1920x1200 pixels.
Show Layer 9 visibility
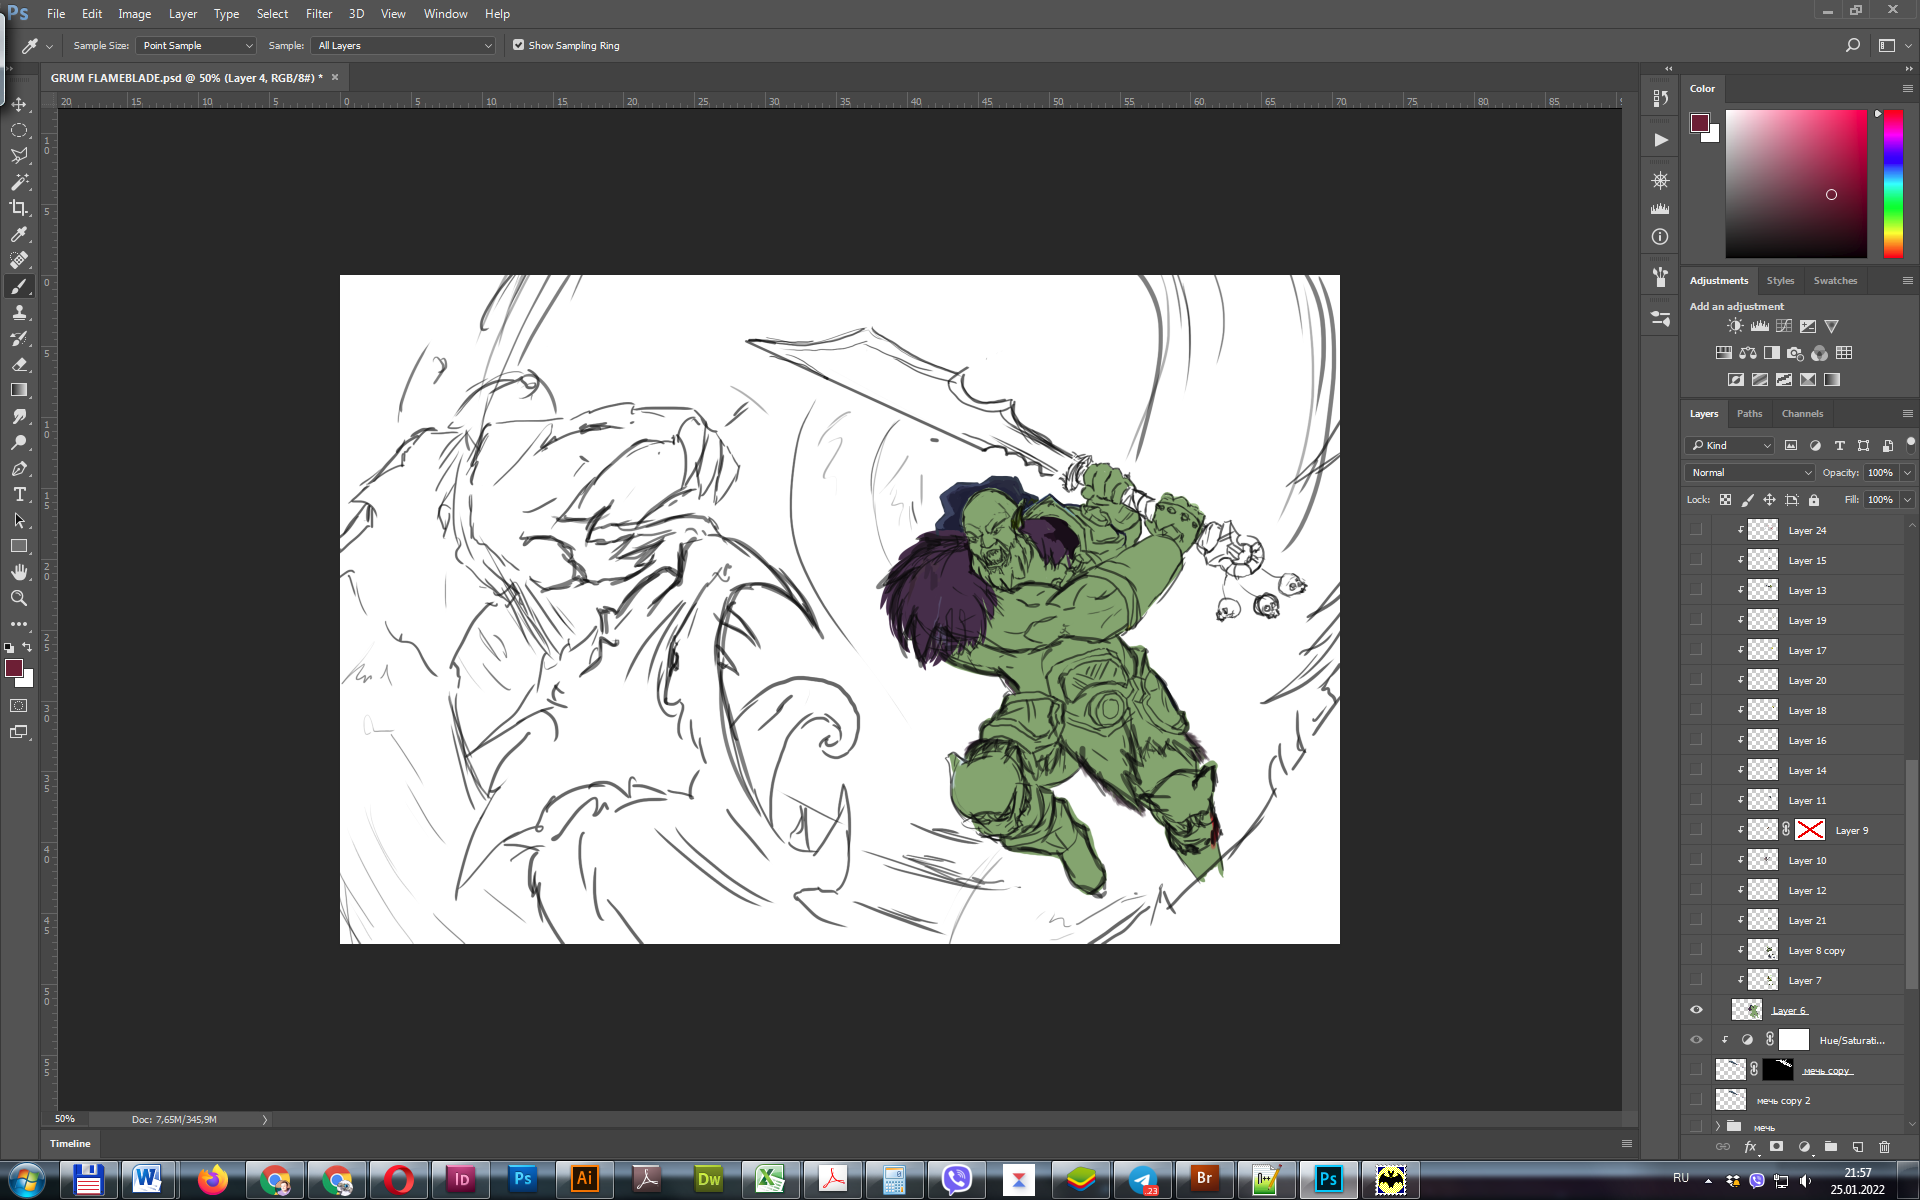[1696, 830]
